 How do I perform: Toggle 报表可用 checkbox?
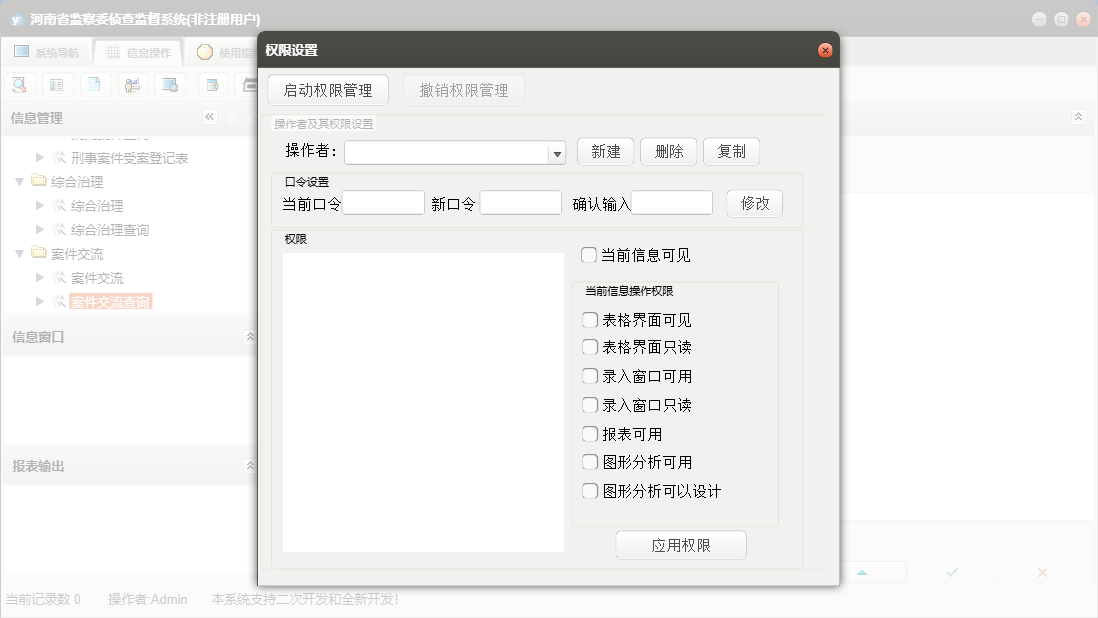click(x=590, y=434)
